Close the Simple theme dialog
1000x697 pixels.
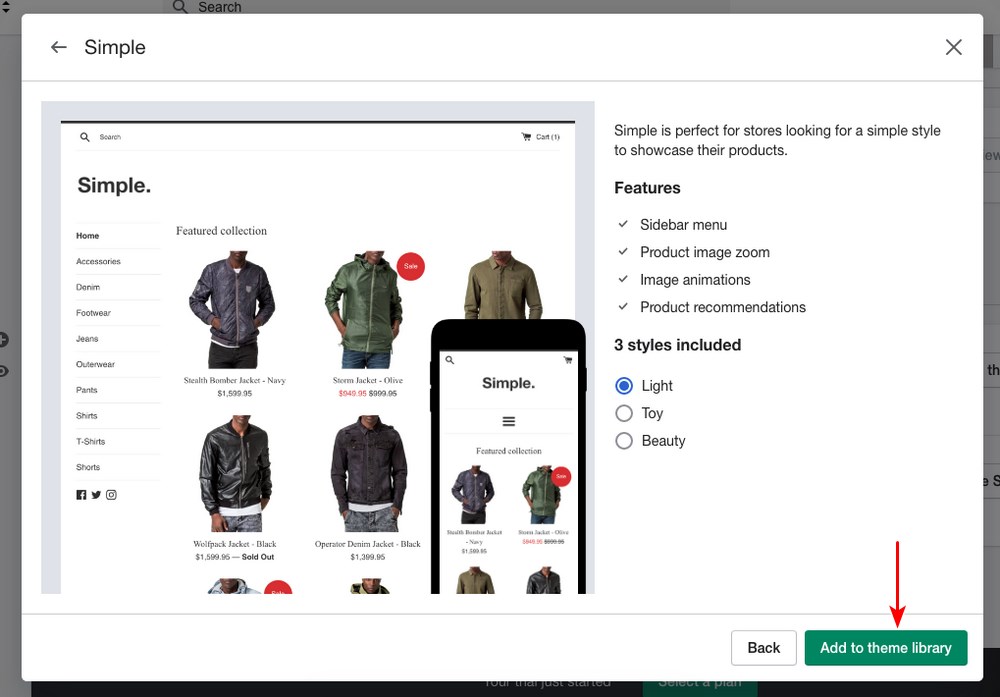pyautogui.click(x=953, y=47)
